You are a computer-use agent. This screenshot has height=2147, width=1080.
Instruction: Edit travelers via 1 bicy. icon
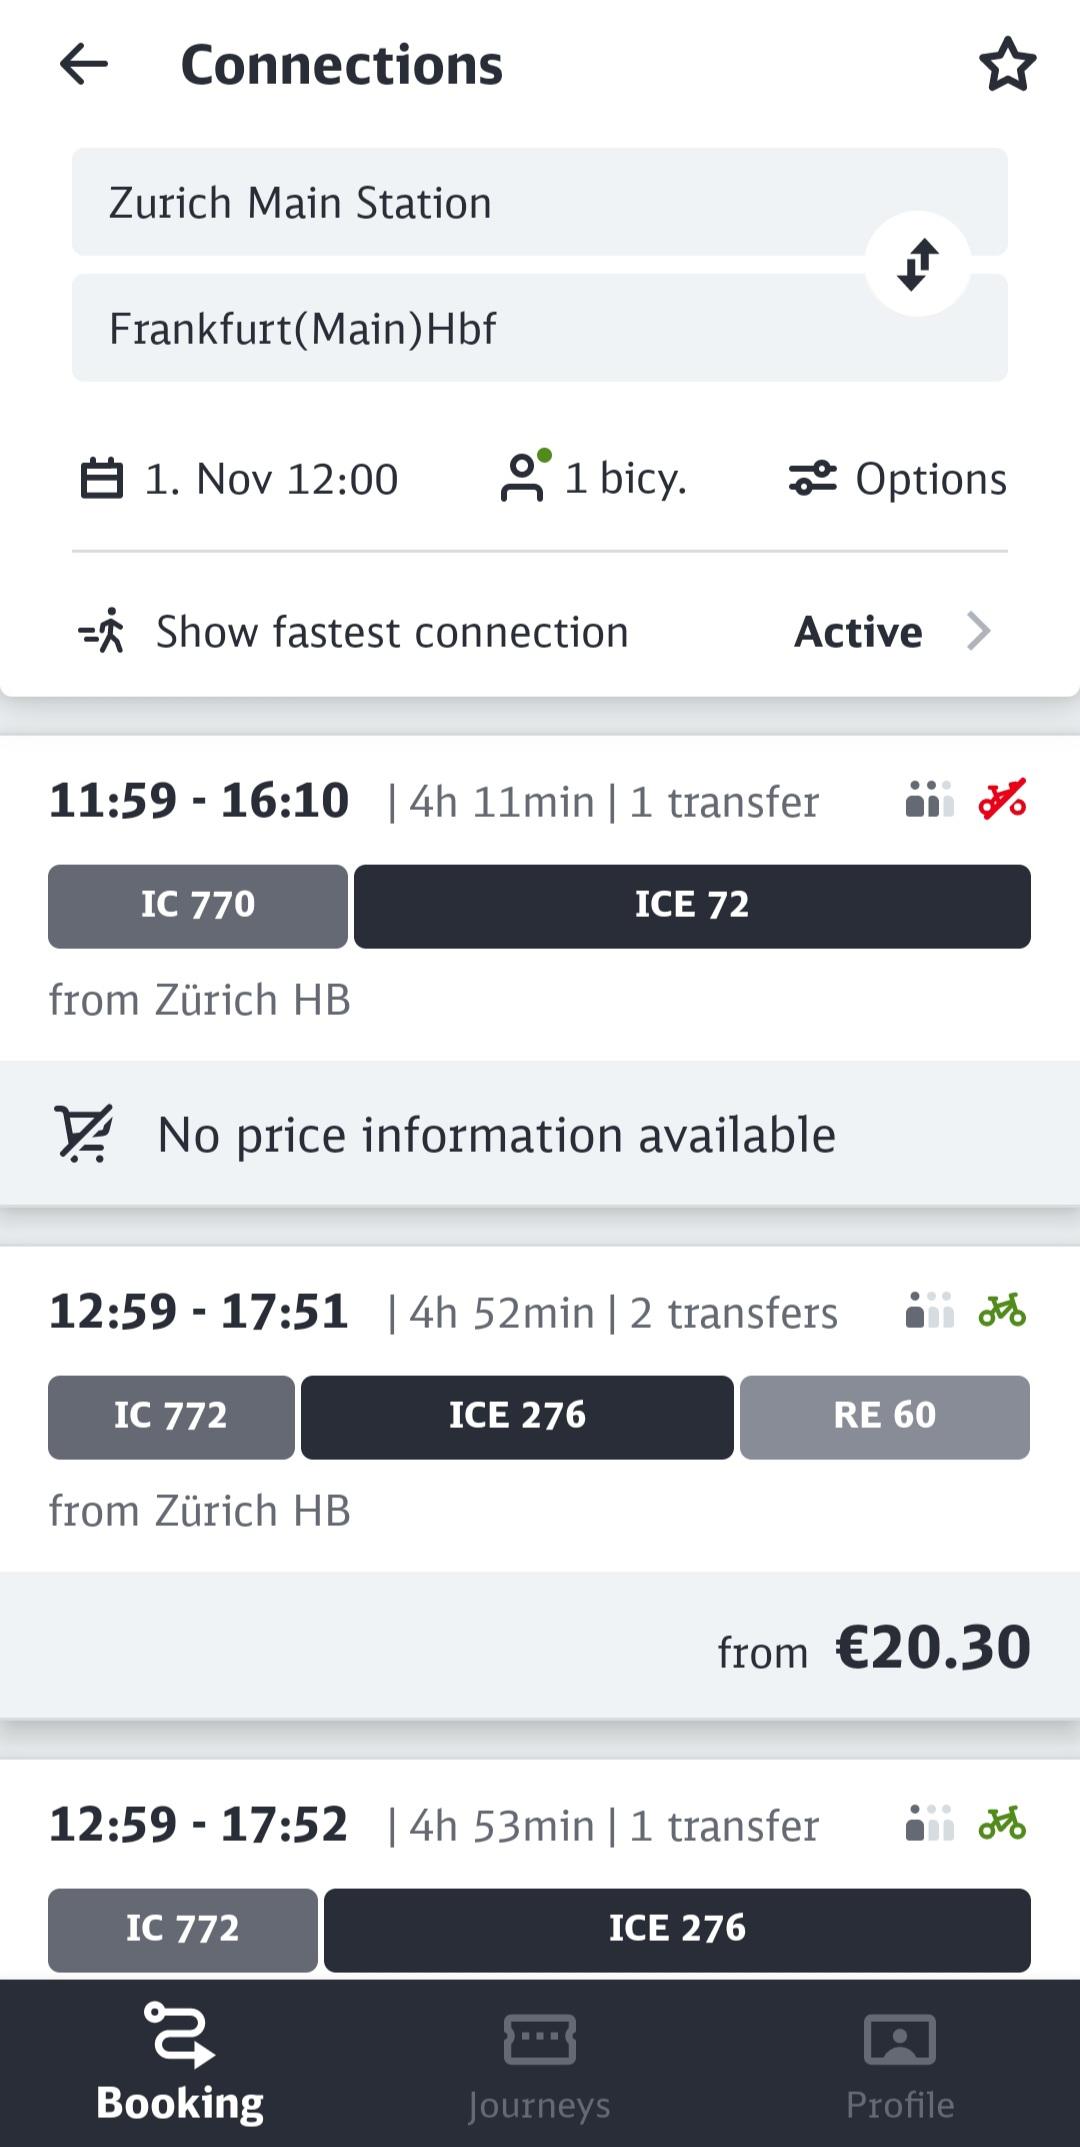pyautogui.click(x=593, y=477)
